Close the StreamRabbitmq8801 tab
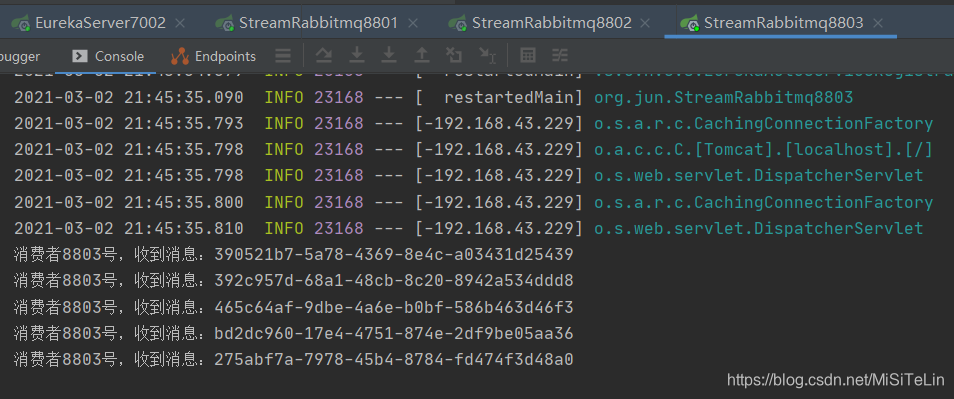The height and width of the screenshot is (399, 954). pyautogui.click(x=413, y=24)
